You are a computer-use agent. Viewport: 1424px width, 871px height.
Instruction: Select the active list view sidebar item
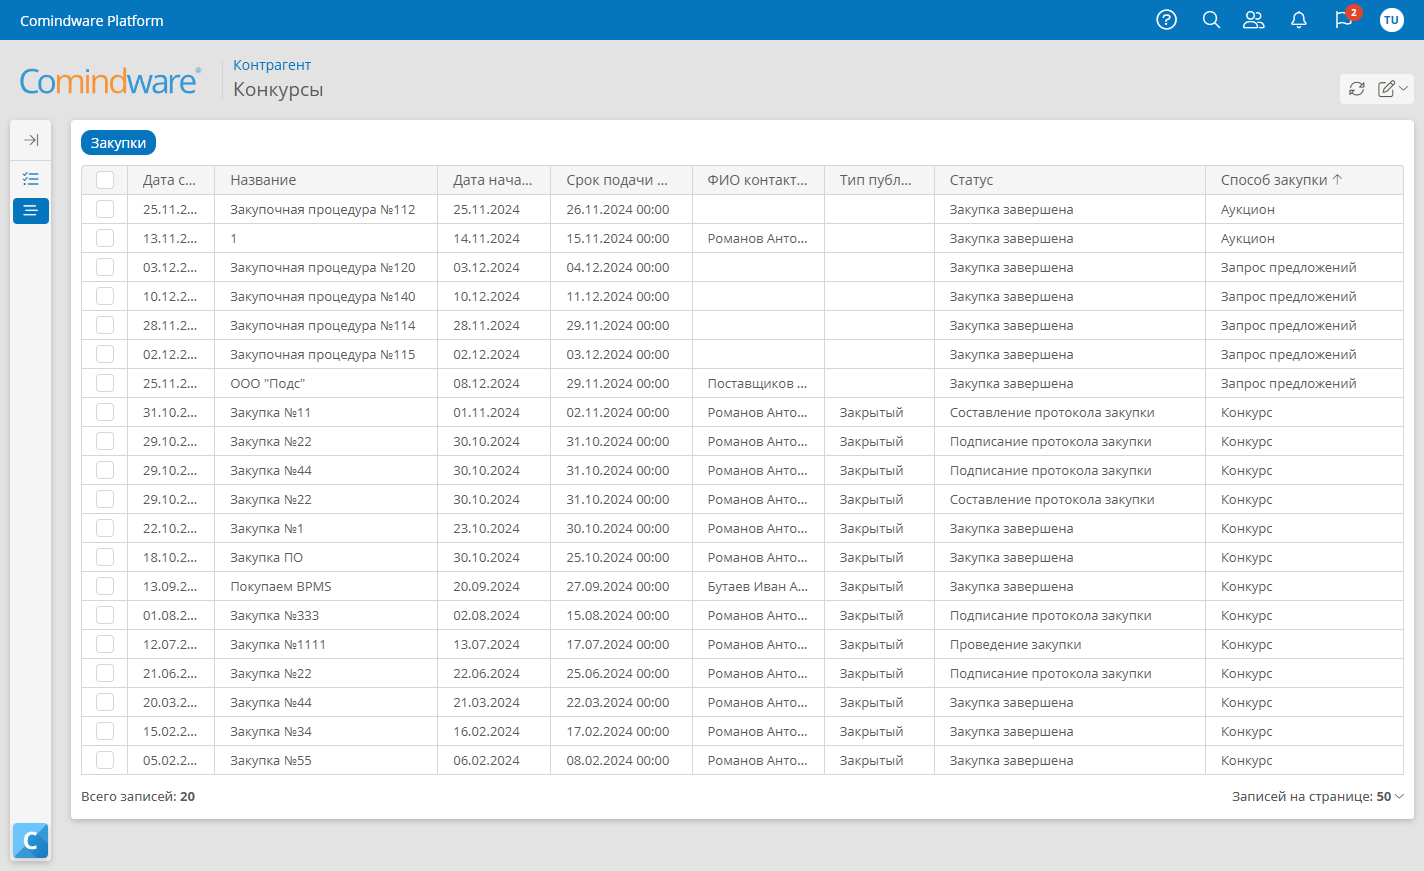(x=31, y=211)
